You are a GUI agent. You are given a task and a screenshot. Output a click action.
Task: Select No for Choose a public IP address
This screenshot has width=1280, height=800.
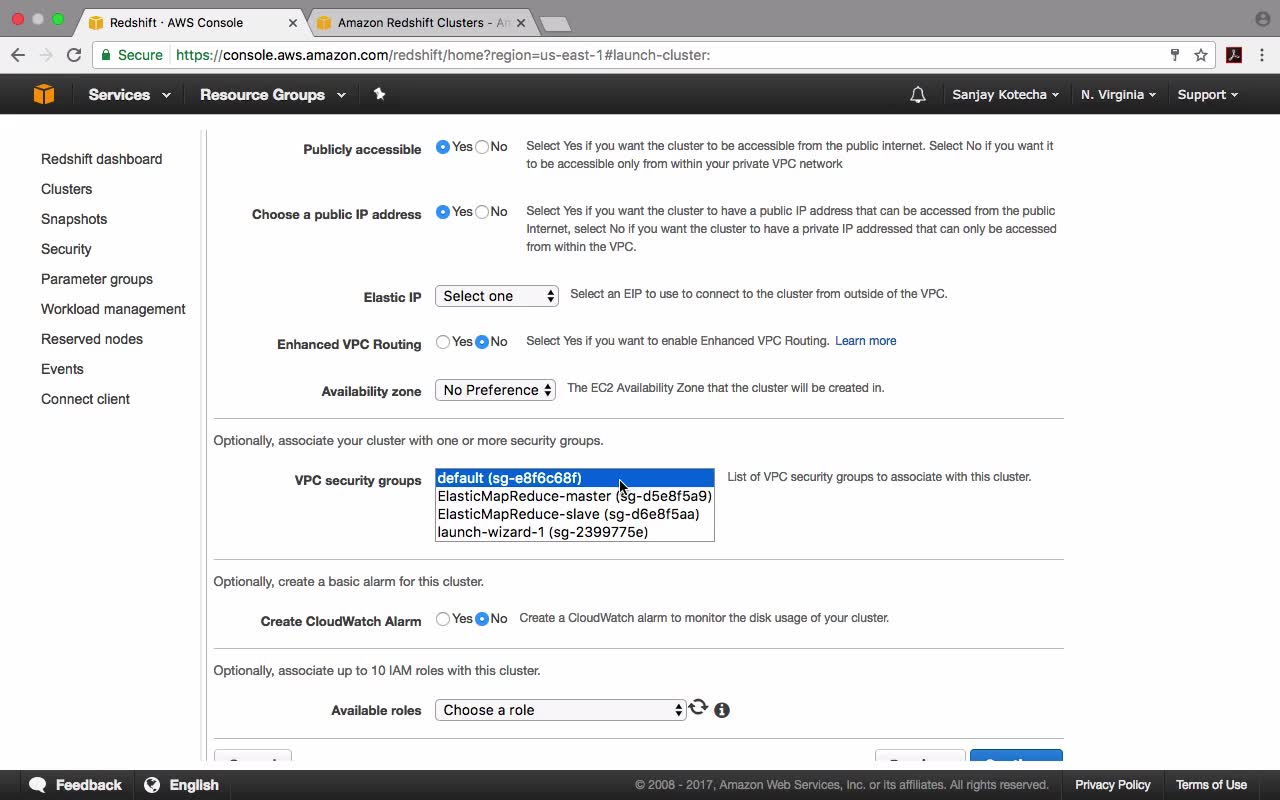point(482,212)
